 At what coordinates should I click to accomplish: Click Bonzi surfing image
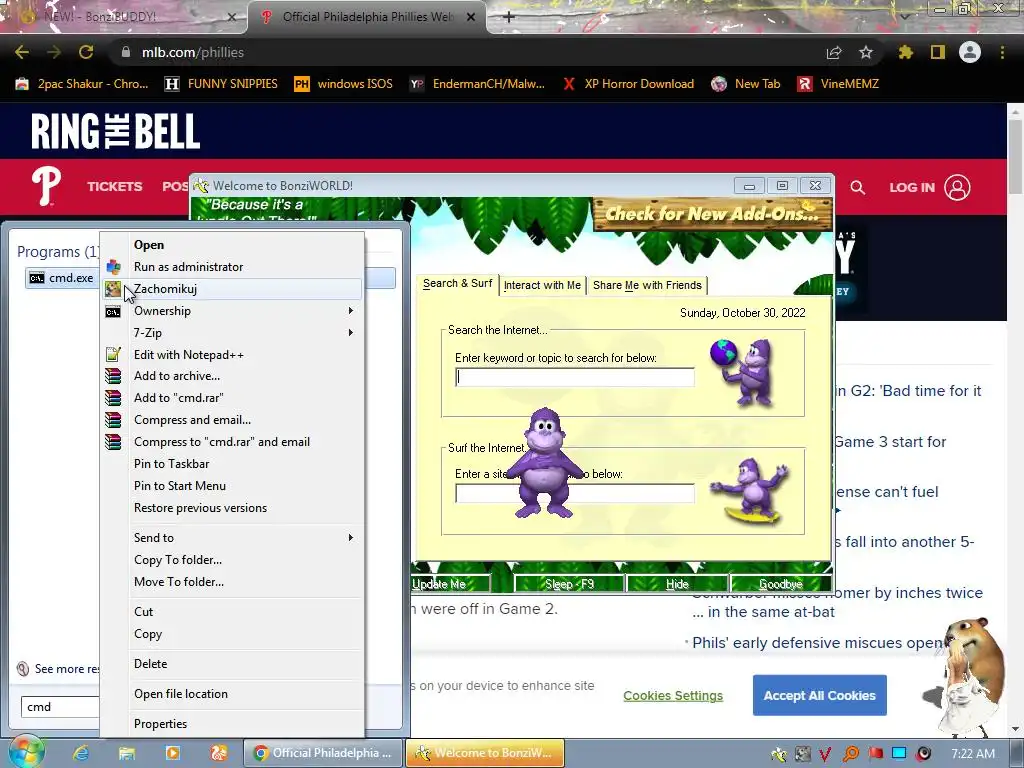[x=751, y=491]
